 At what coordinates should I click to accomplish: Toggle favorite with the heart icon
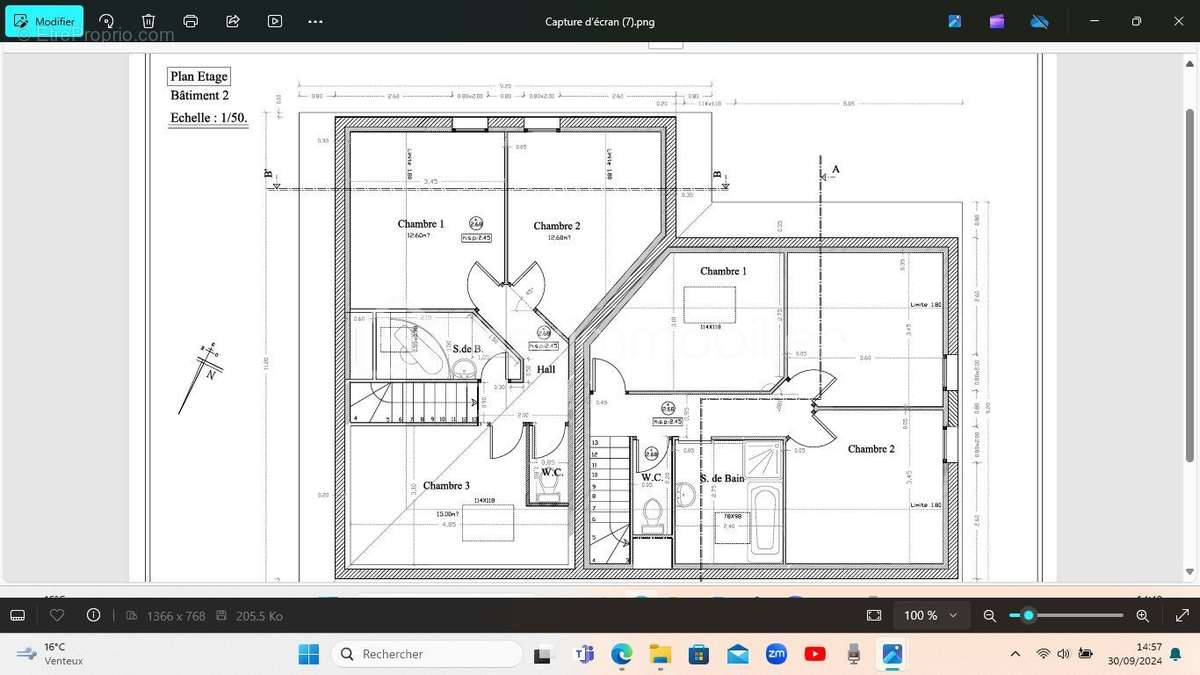pos(56,615)
